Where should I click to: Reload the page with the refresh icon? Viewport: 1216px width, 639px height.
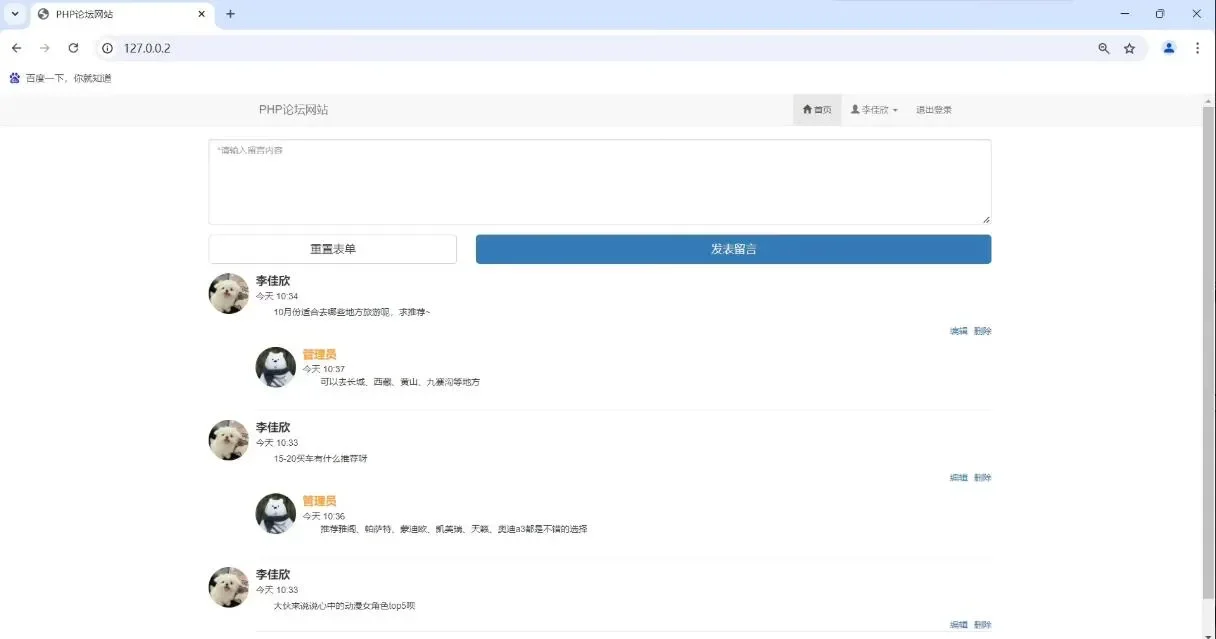pyautogui.click(x=73, y=47)
